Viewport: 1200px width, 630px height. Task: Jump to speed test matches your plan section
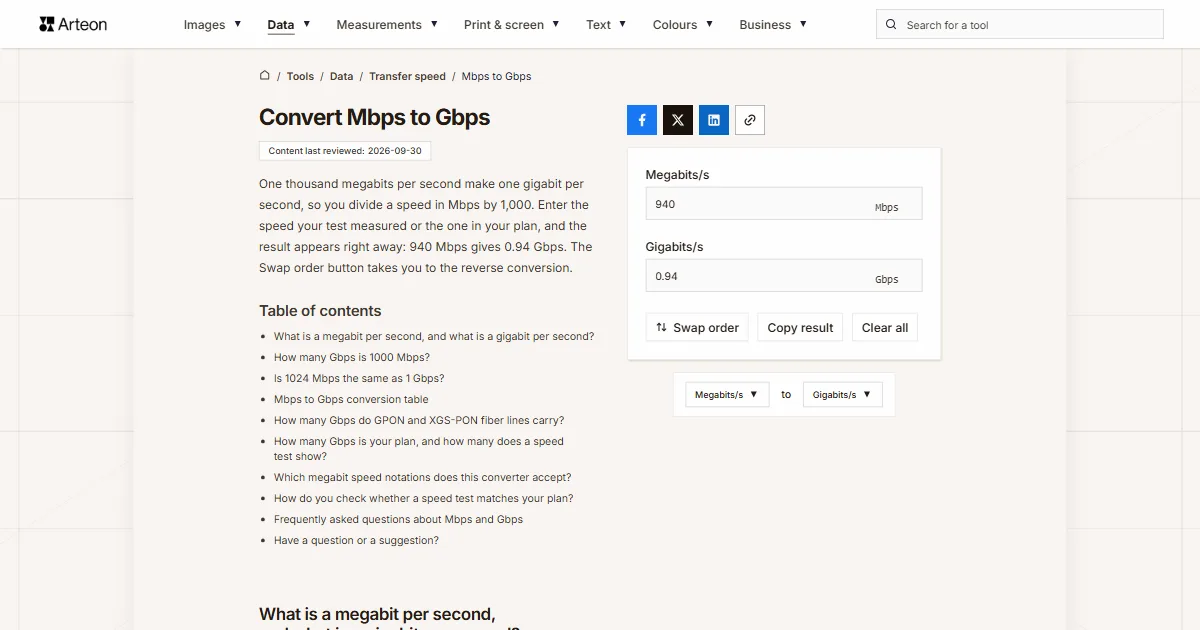424,498
